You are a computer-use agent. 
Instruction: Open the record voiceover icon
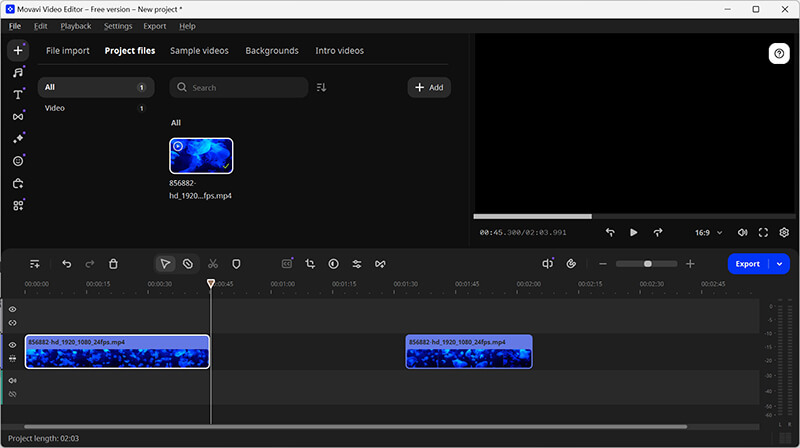(571, 264)
